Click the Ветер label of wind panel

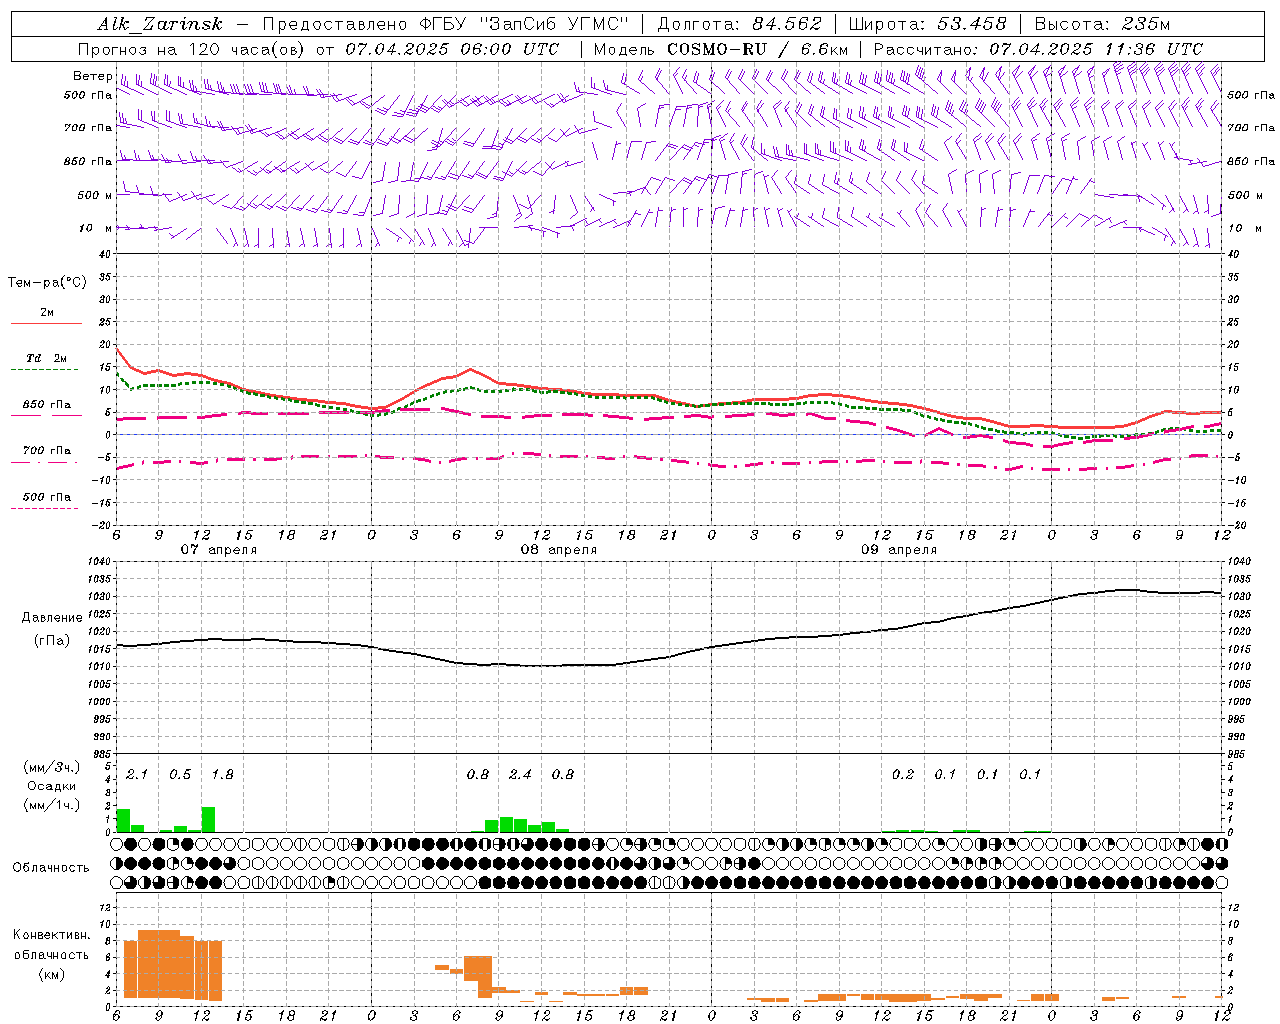point(92,76)
